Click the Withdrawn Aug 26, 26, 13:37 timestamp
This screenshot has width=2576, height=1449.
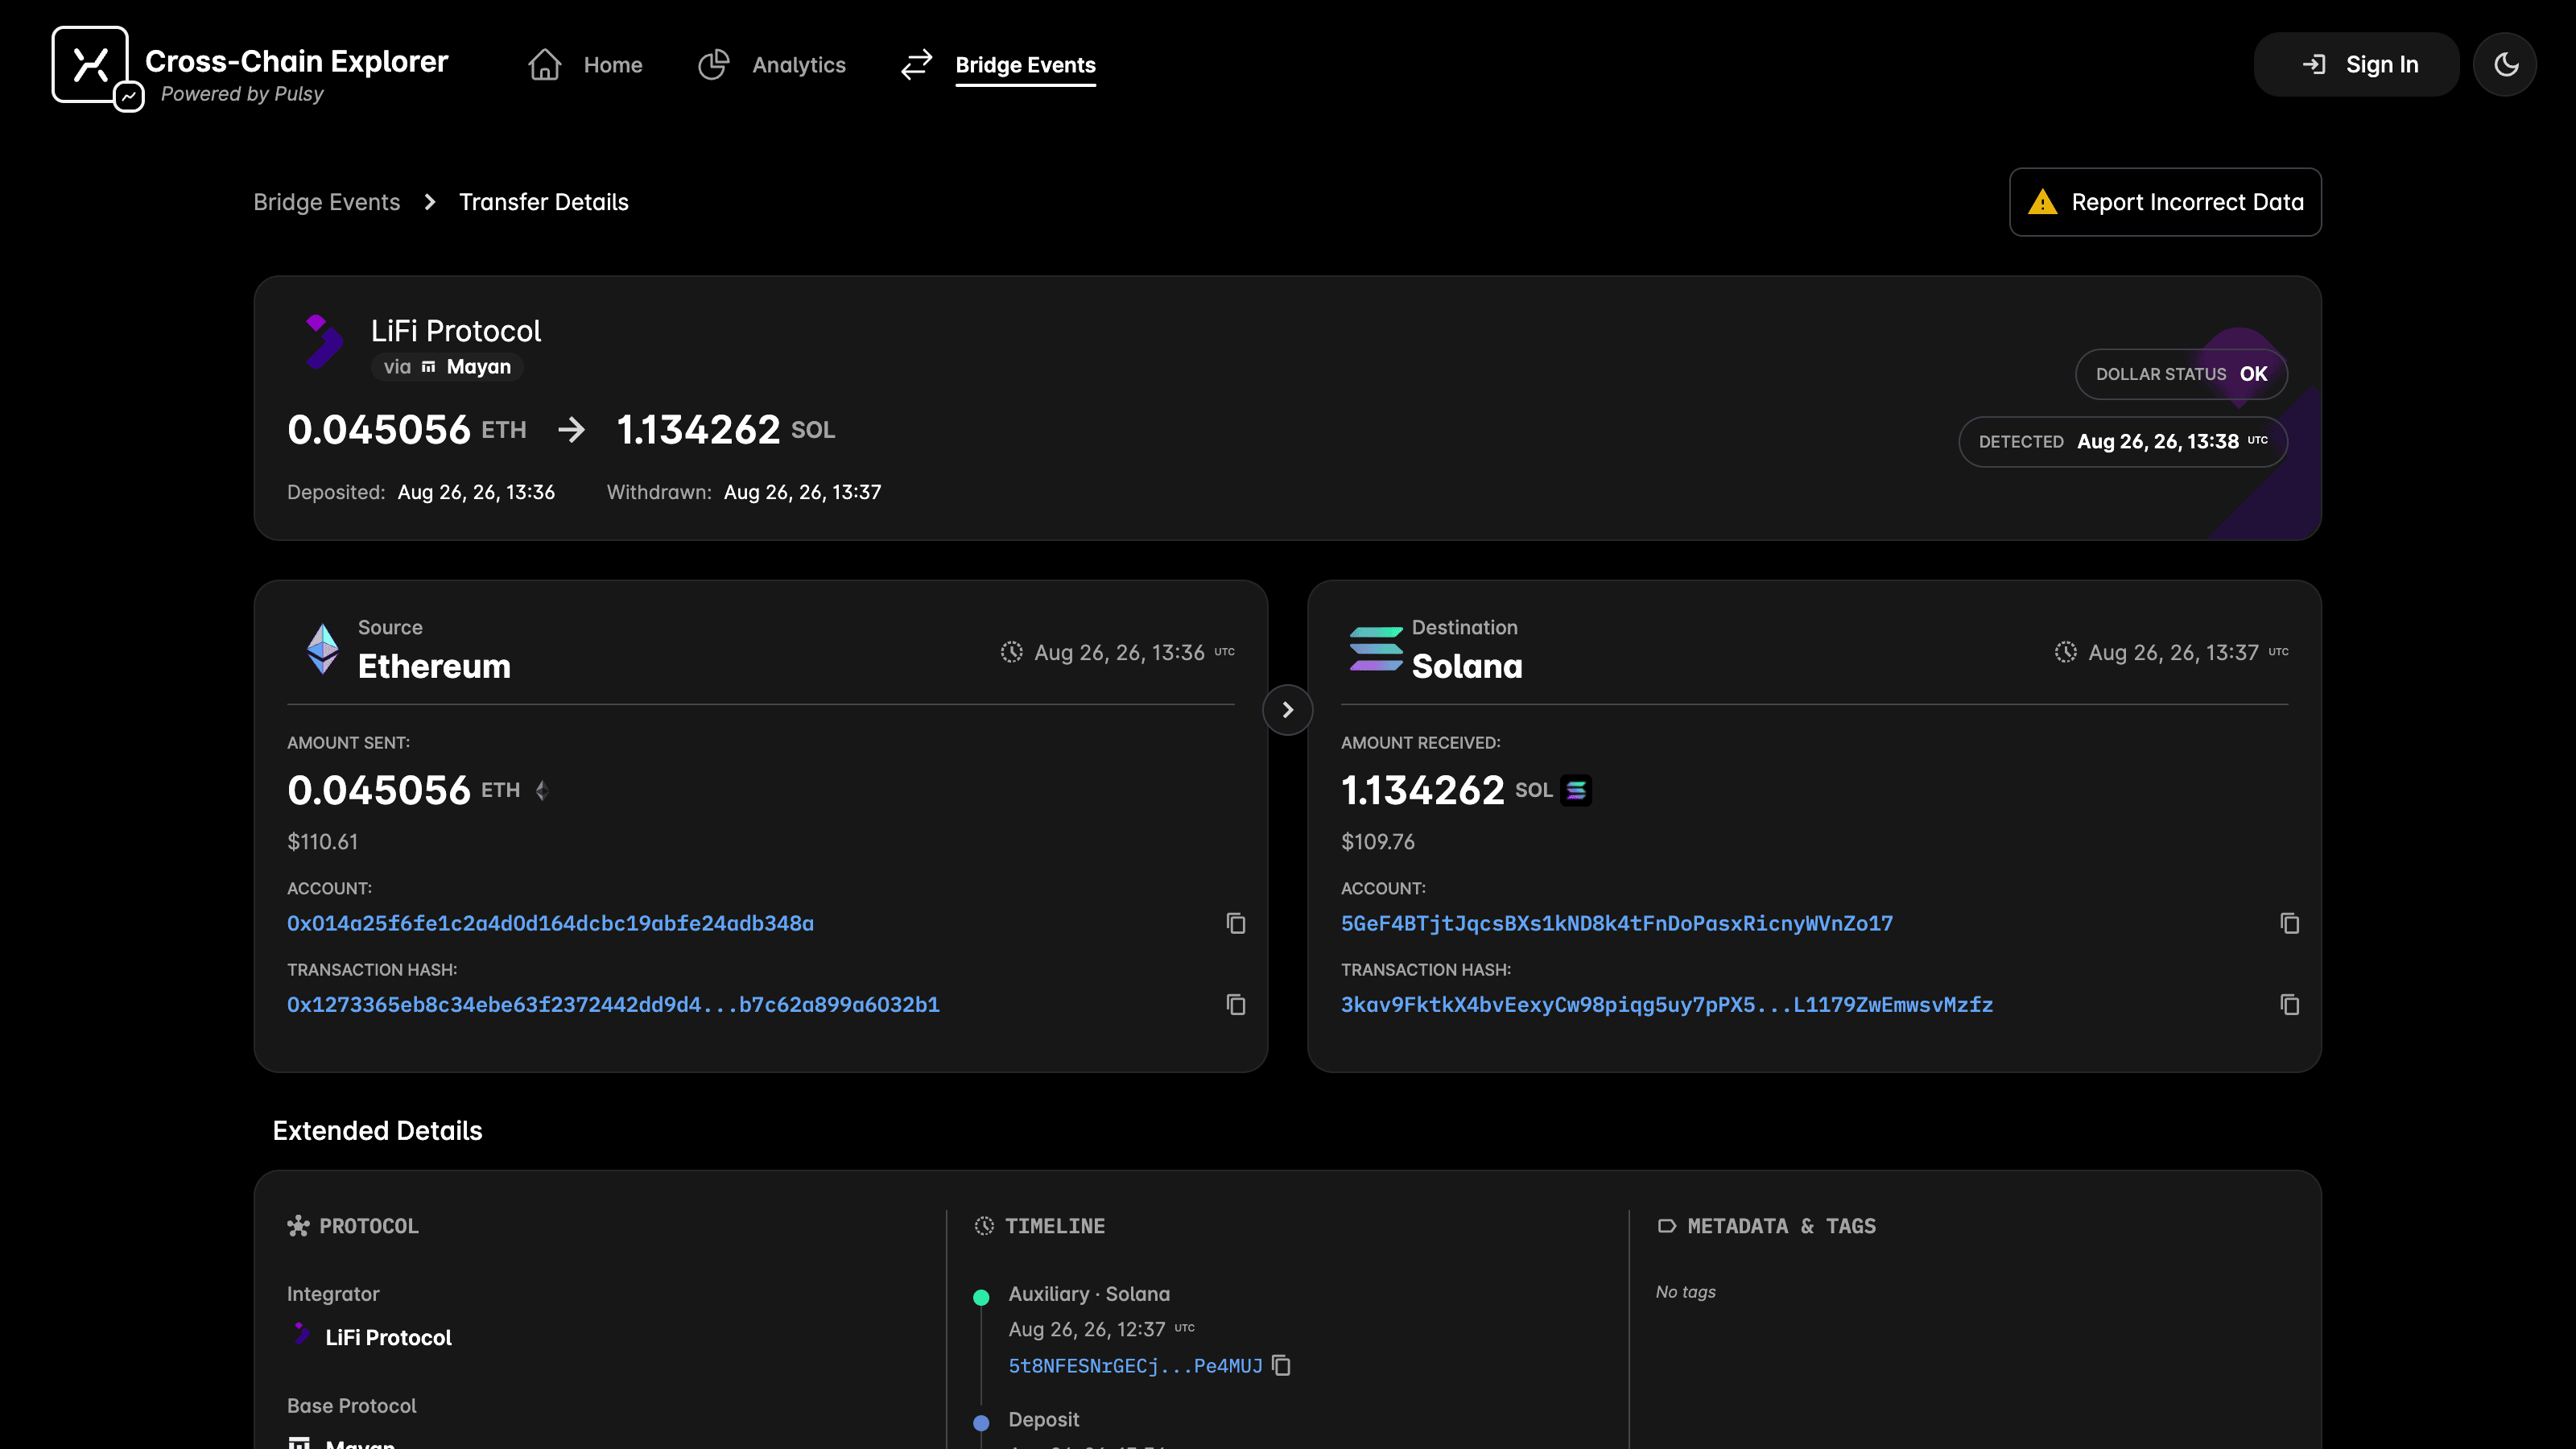(x=802, y=492)
